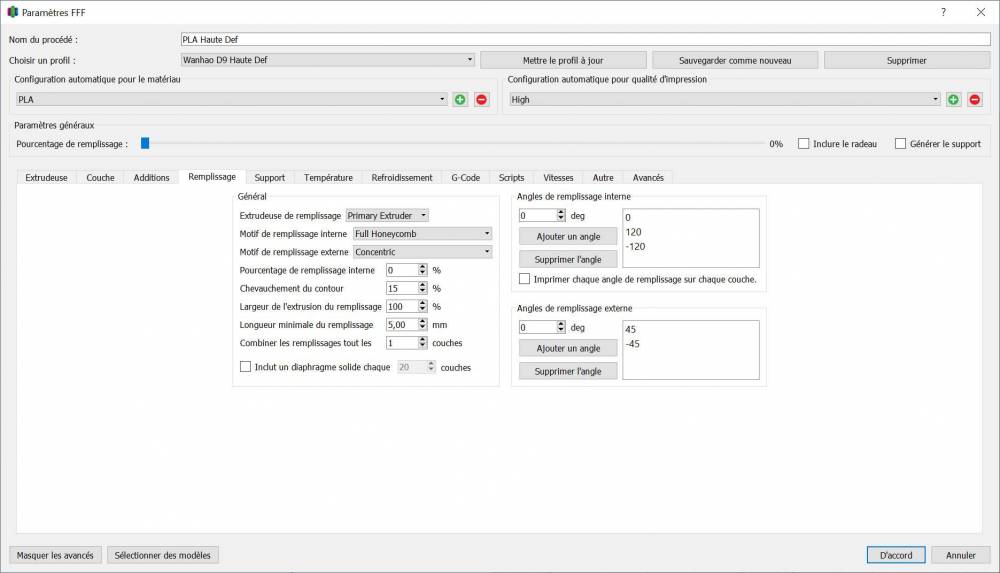Switch to the Température tab
The width and height of the screenshot is (1000, 573).
click(x=328, y=177)
